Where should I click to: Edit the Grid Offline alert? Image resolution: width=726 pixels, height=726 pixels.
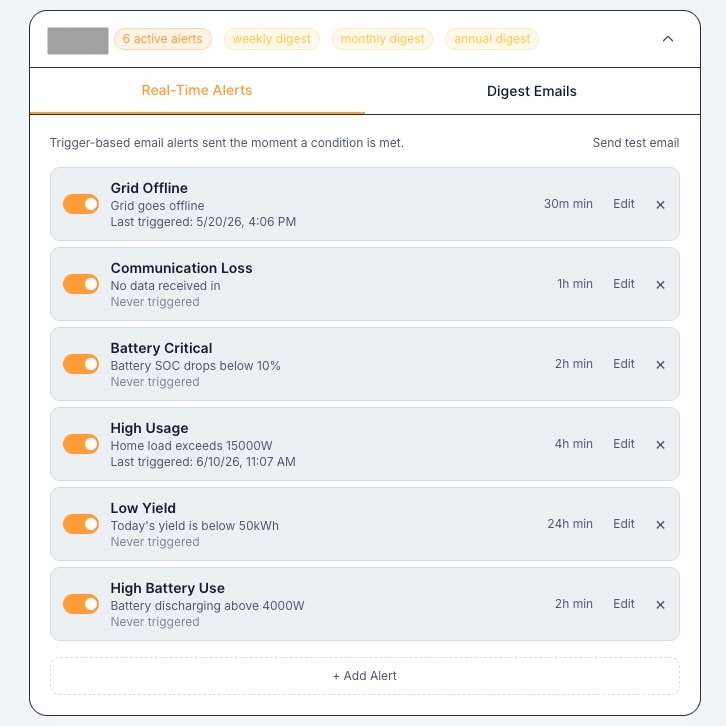point(624,204)
